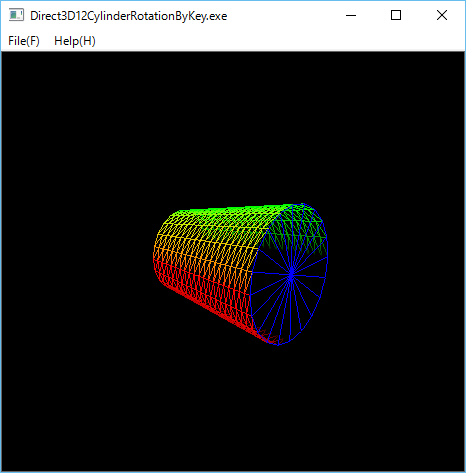Click the far left rim of cylinder
Viewport: 466px width, 473px height.
154,257
